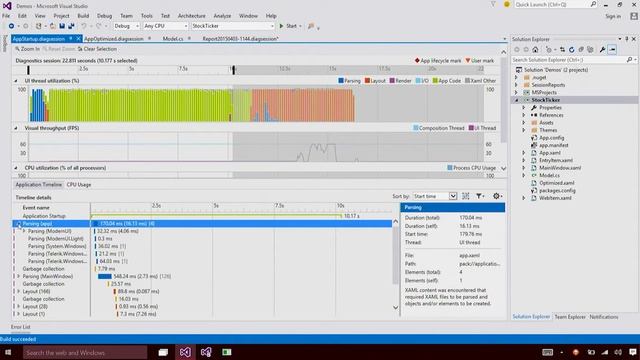Click Sync with Active Document icon
The height and width of the screenshot is (360, 640).
(562, 49)
